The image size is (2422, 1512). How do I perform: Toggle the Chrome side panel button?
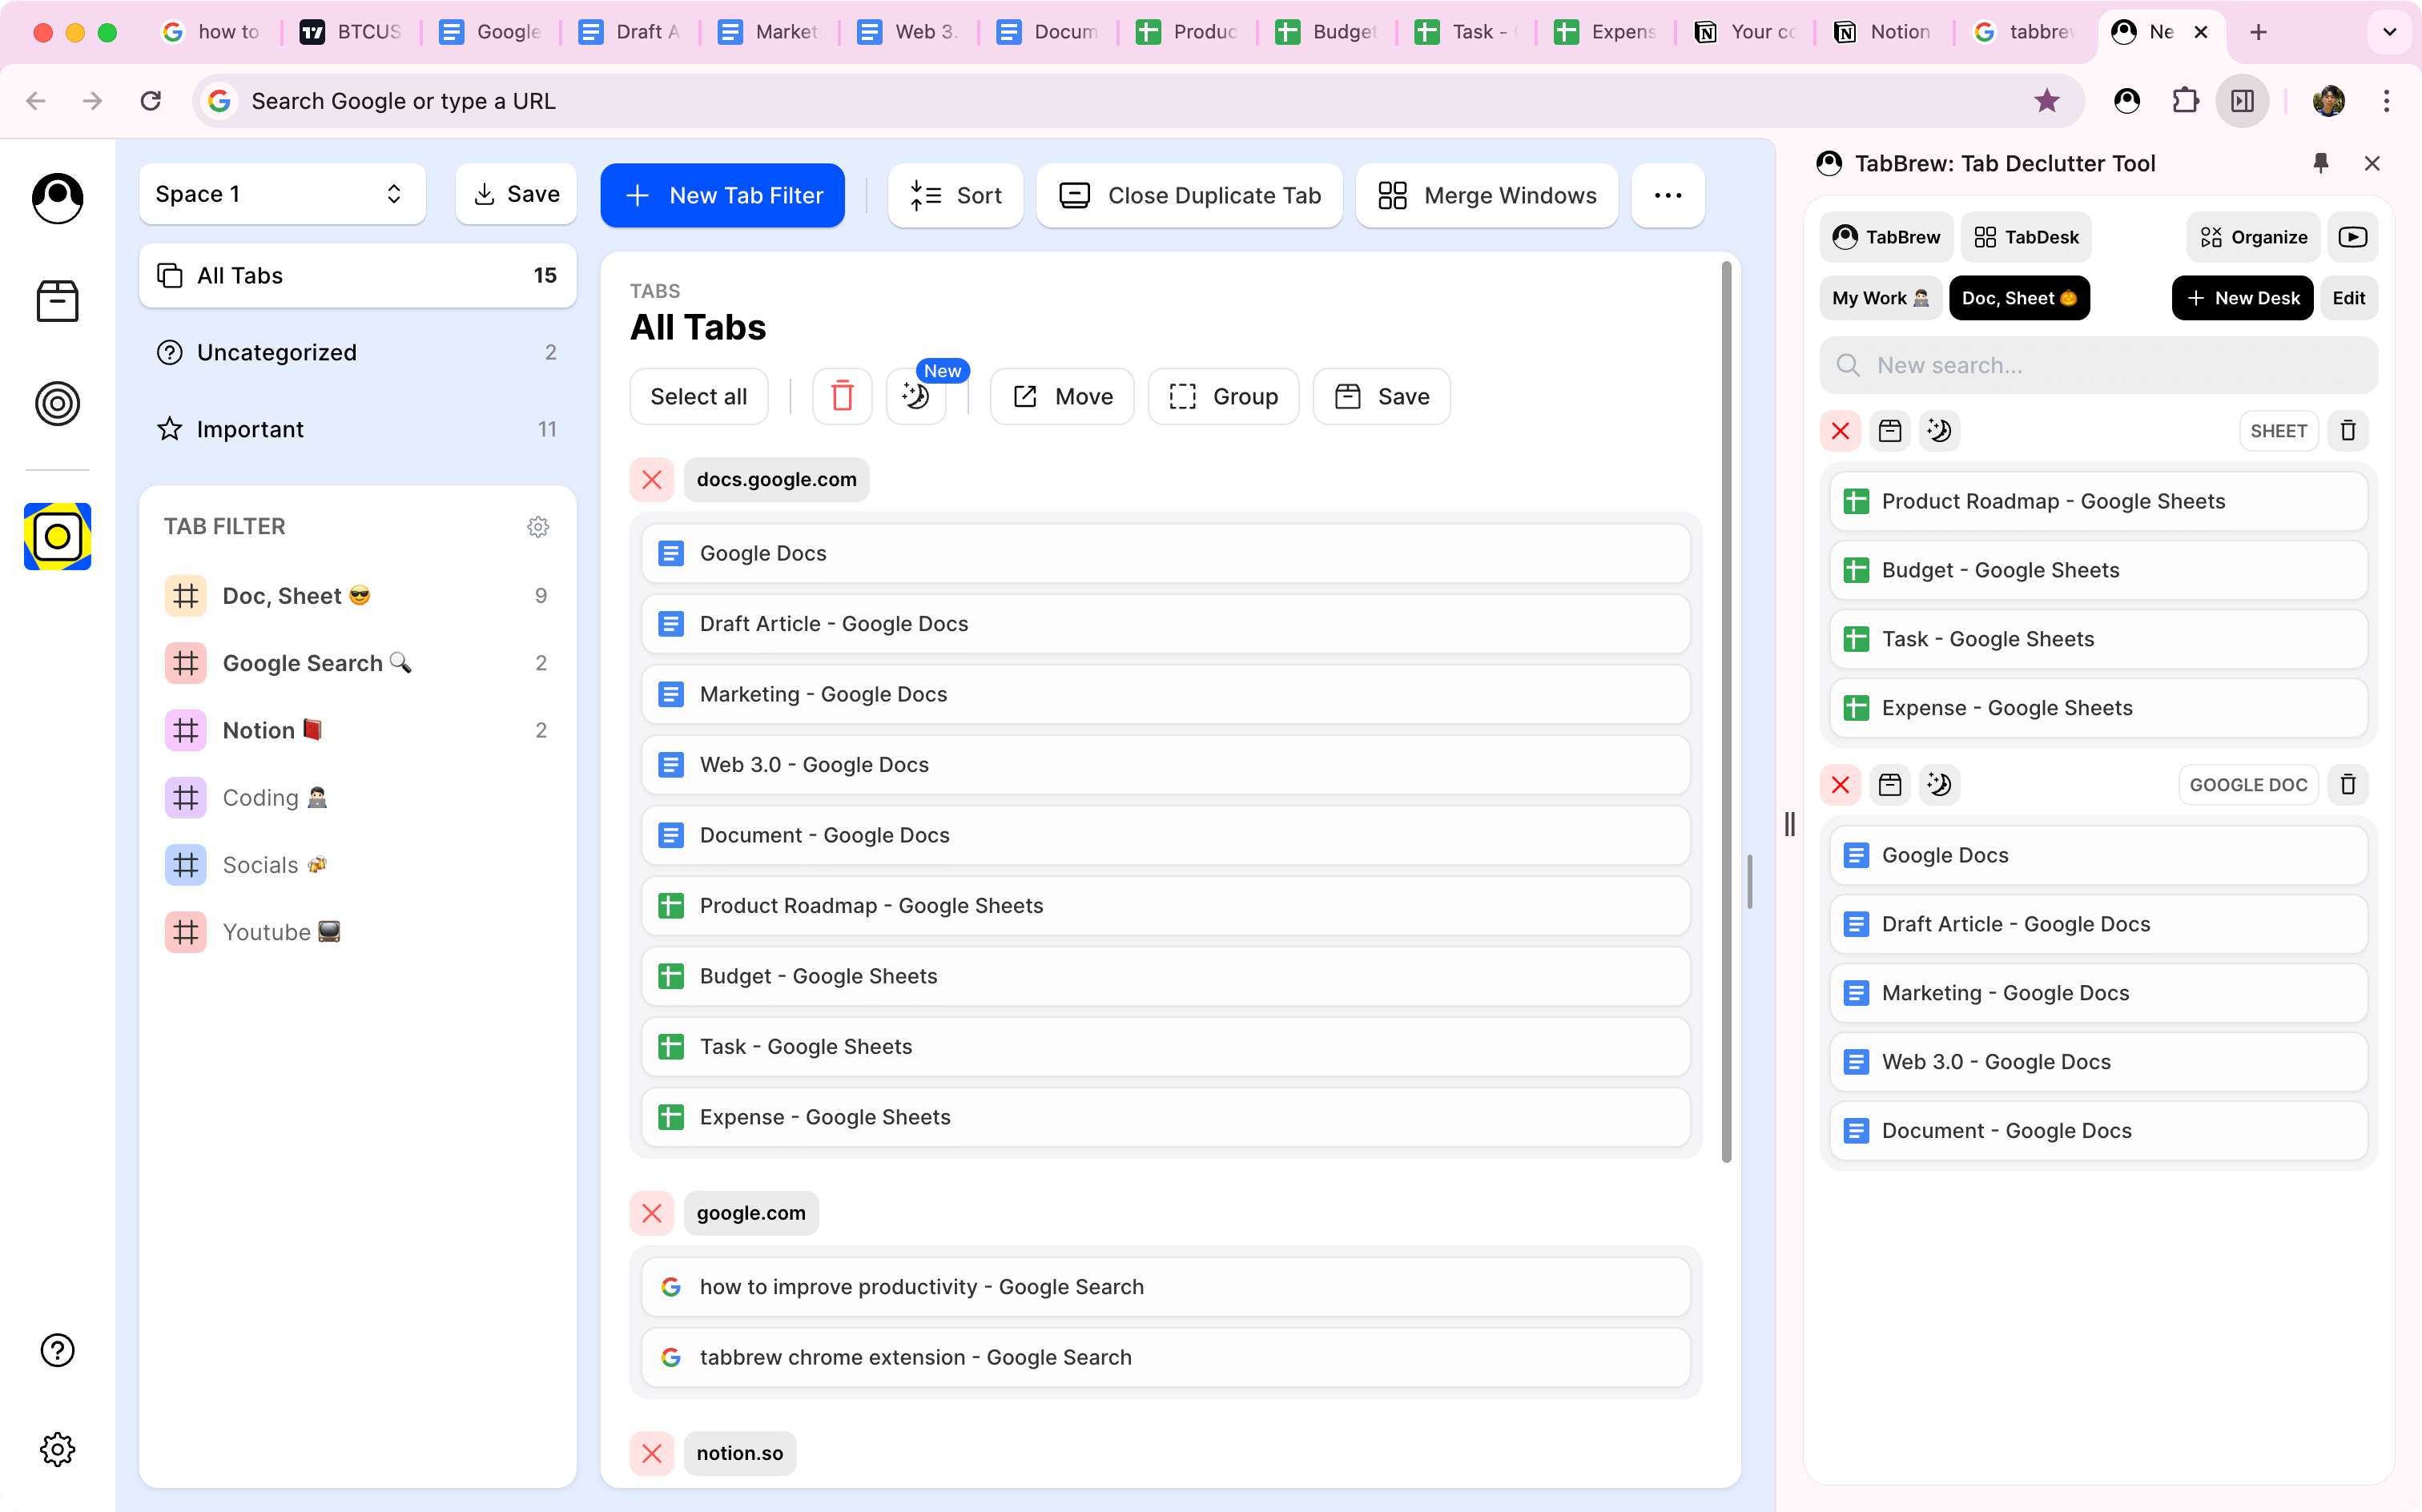2242,101
